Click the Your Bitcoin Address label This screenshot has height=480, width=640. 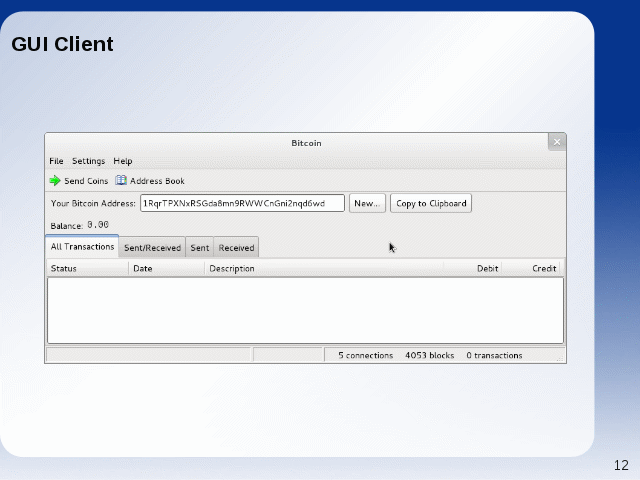click(x=93, y=203)
